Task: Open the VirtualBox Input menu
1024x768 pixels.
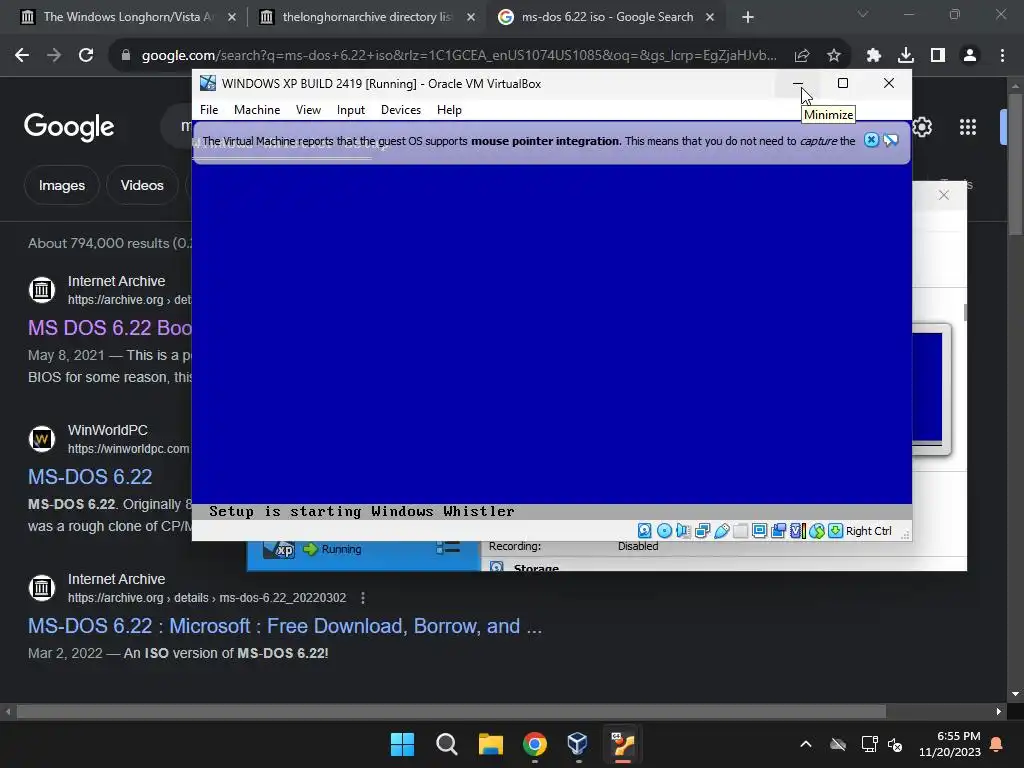Action: coord(351,110)
